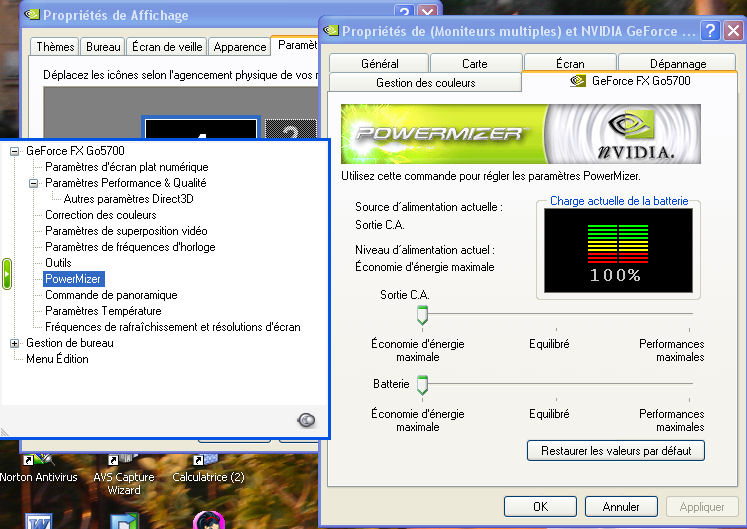This screenshot has height=529, width=747.
Task: Open the Gestion des couleurs tab
Action: coord(425,83)
